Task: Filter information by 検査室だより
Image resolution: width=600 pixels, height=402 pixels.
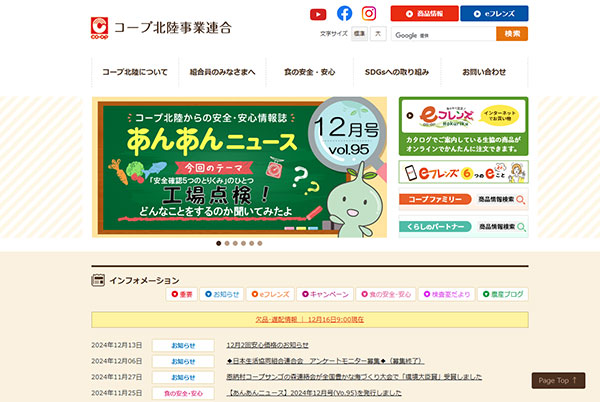Action: [447, 294]
